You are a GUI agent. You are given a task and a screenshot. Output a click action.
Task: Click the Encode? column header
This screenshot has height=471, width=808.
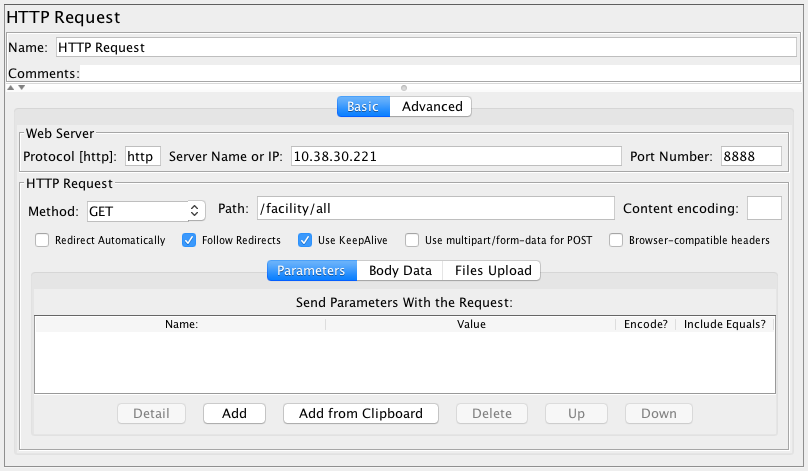pyautogui.click(x=646, y=324)
